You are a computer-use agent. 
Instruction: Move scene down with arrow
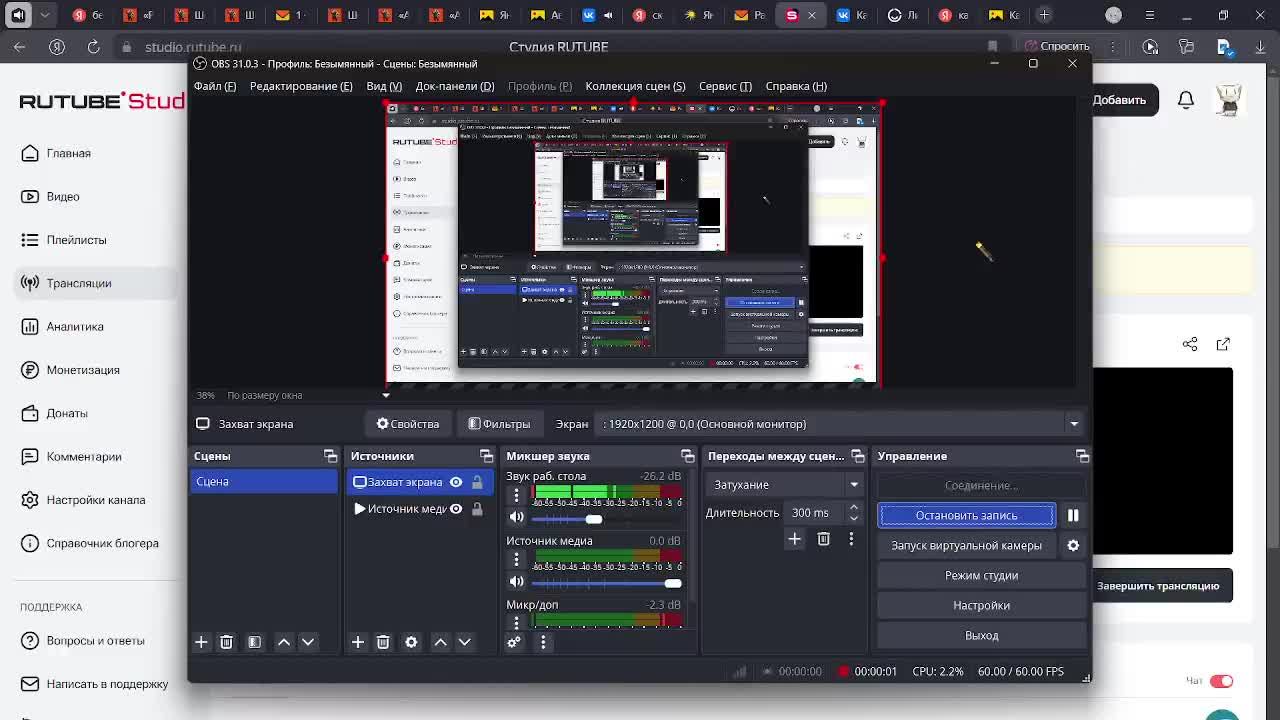click(x=308, y=642)
